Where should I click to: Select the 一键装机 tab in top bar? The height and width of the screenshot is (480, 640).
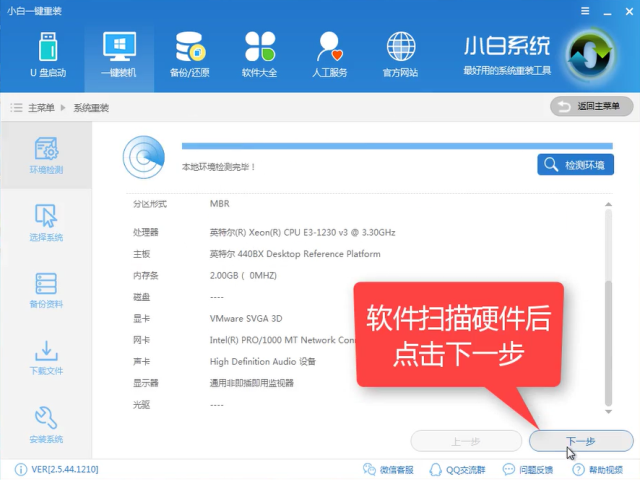(118, 55)
